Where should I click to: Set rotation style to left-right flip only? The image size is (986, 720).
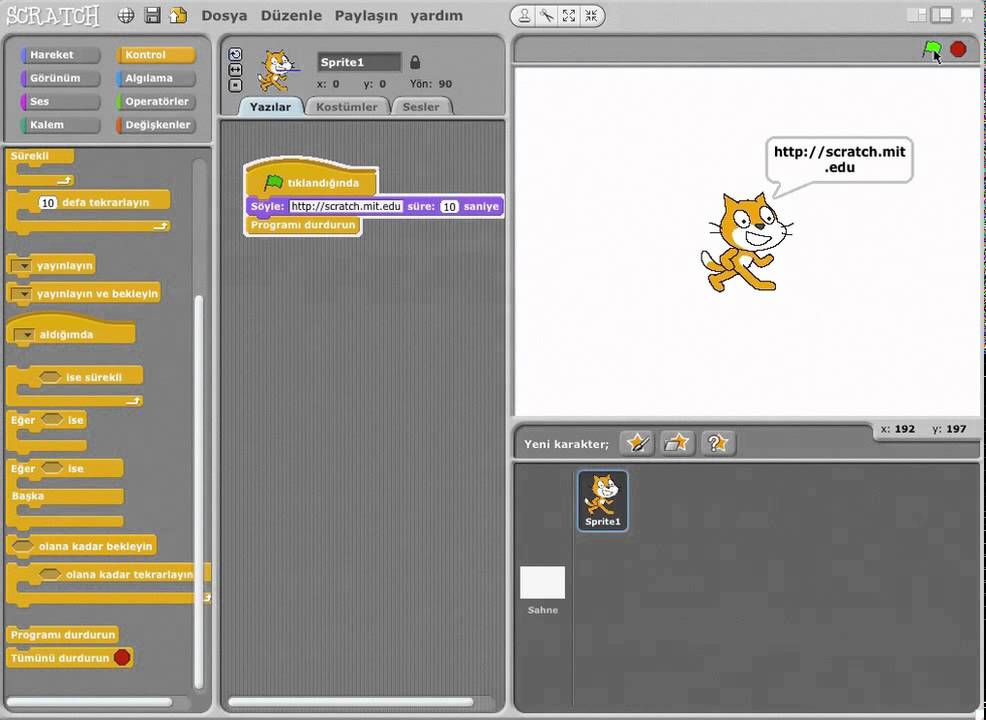coord(235,70)
